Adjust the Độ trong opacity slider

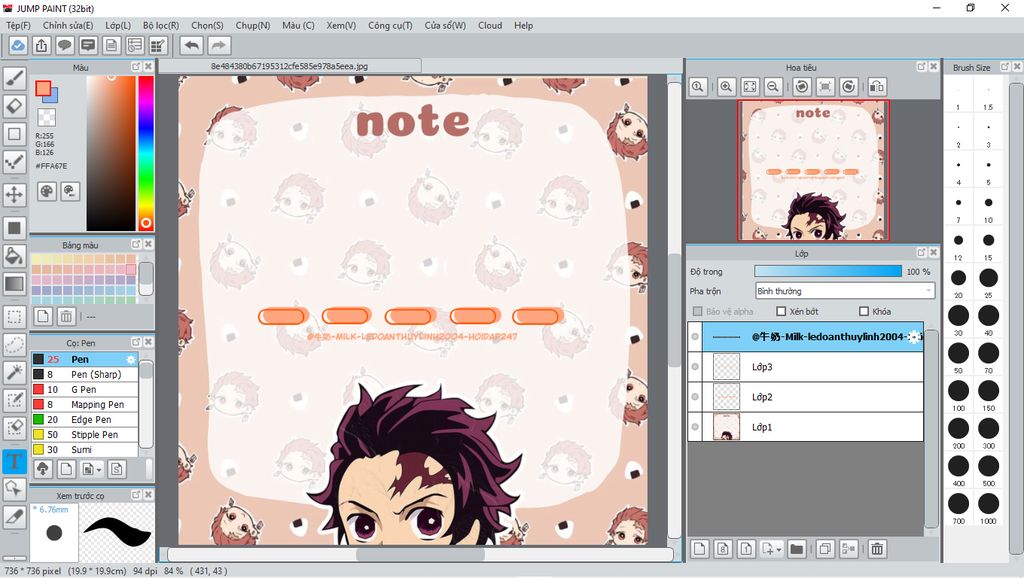(x=827, y=271)
